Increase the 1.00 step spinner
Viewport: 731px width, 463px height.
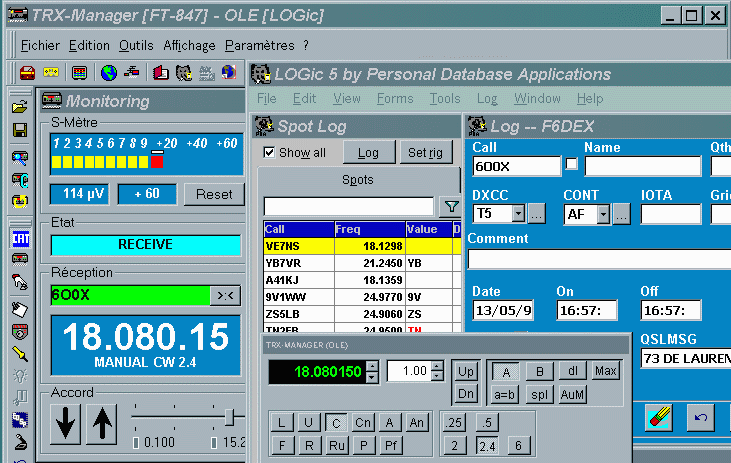[x=437, y=366]
